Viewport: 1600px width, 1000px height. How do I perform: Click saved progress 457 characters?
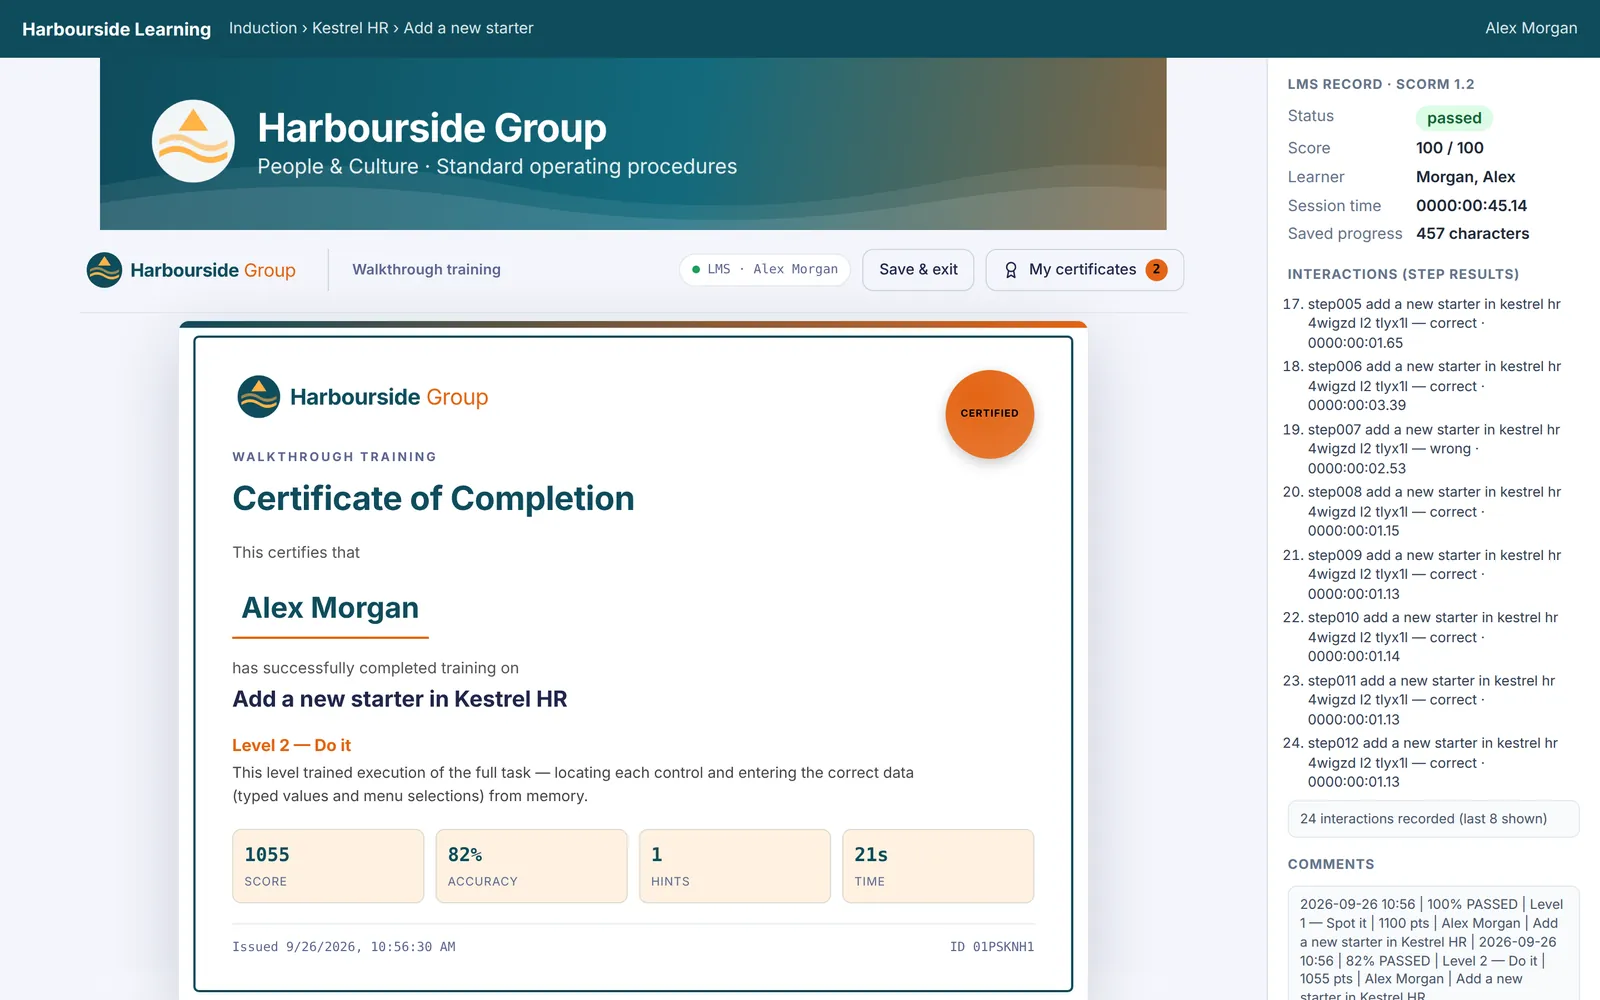[1473, 234]
